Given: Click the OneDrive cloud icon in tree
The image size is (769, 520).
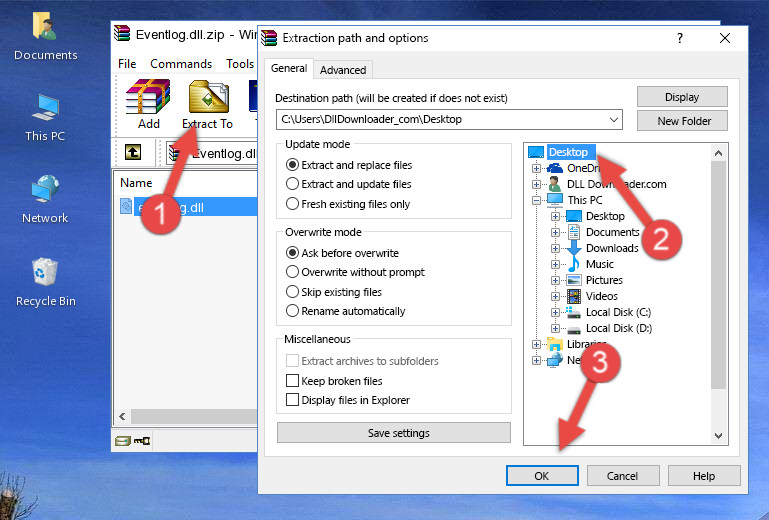Looking at the screenshot, I should click(x=555, y=168).
